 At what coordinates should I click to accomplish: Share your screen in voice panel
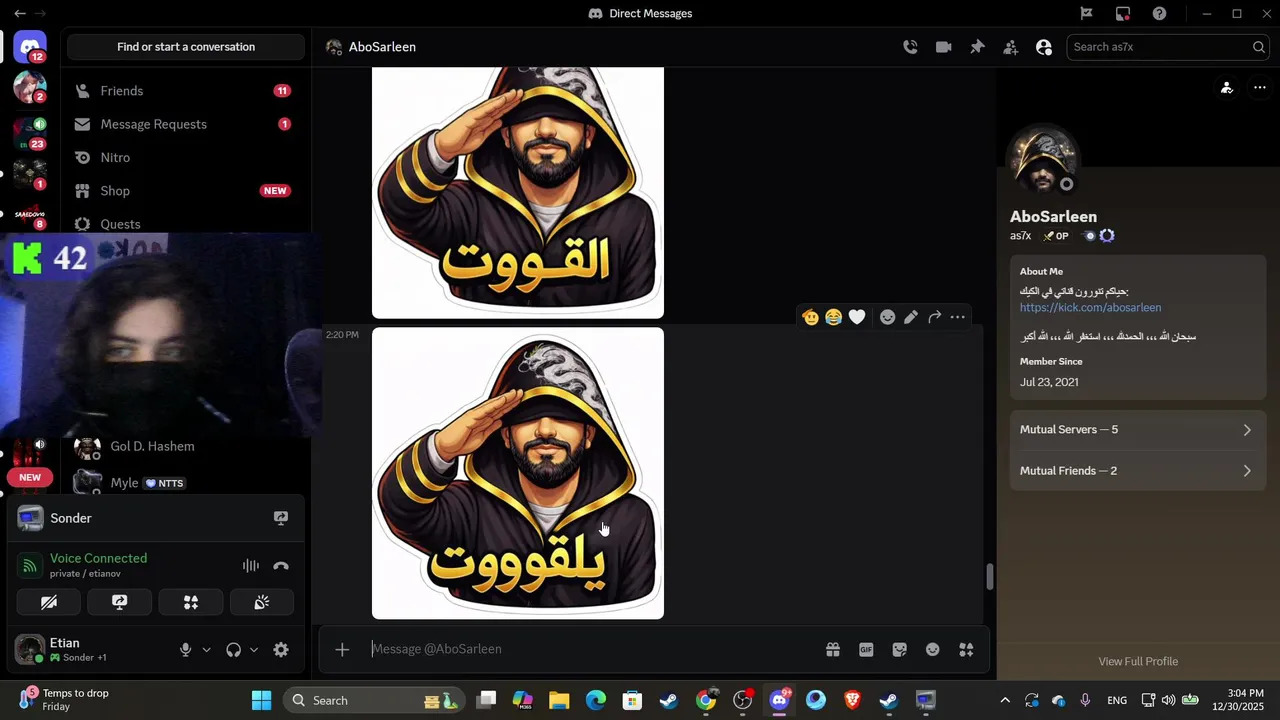[120, 602]
